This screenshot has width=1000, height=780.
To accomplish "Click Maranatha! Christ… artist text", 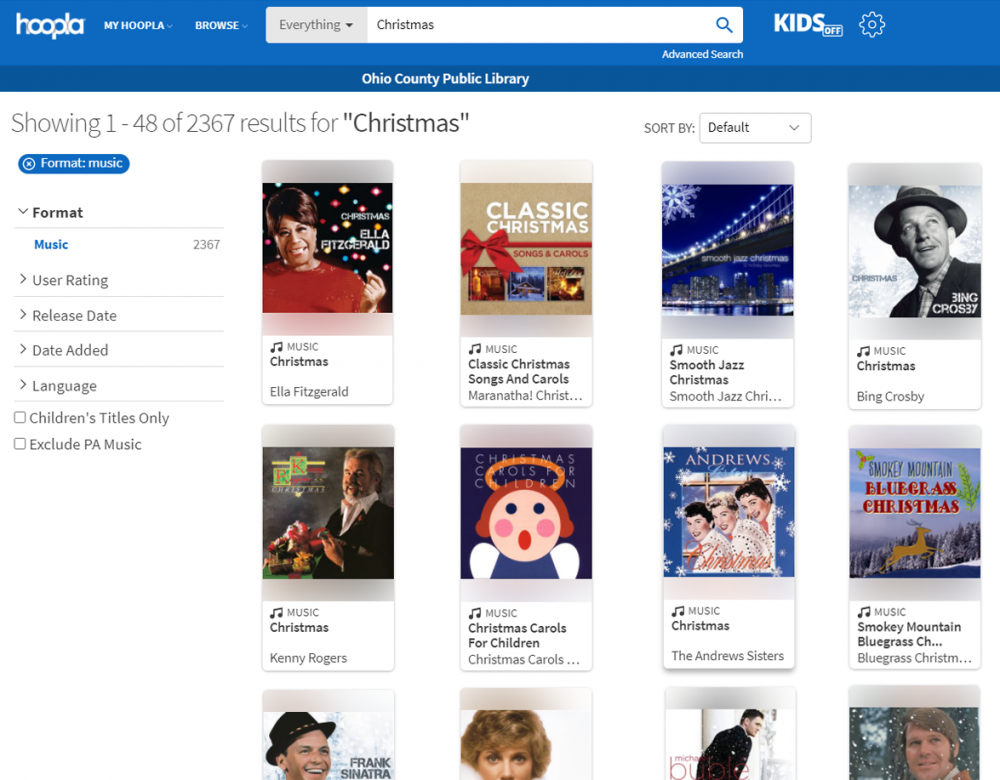I will [525, 395].
